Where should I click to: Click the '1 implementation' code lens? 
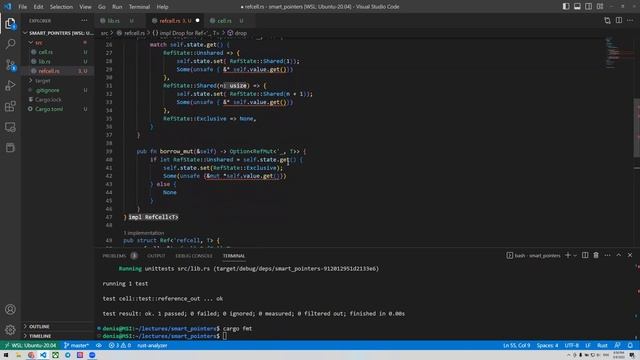[144, 233]
